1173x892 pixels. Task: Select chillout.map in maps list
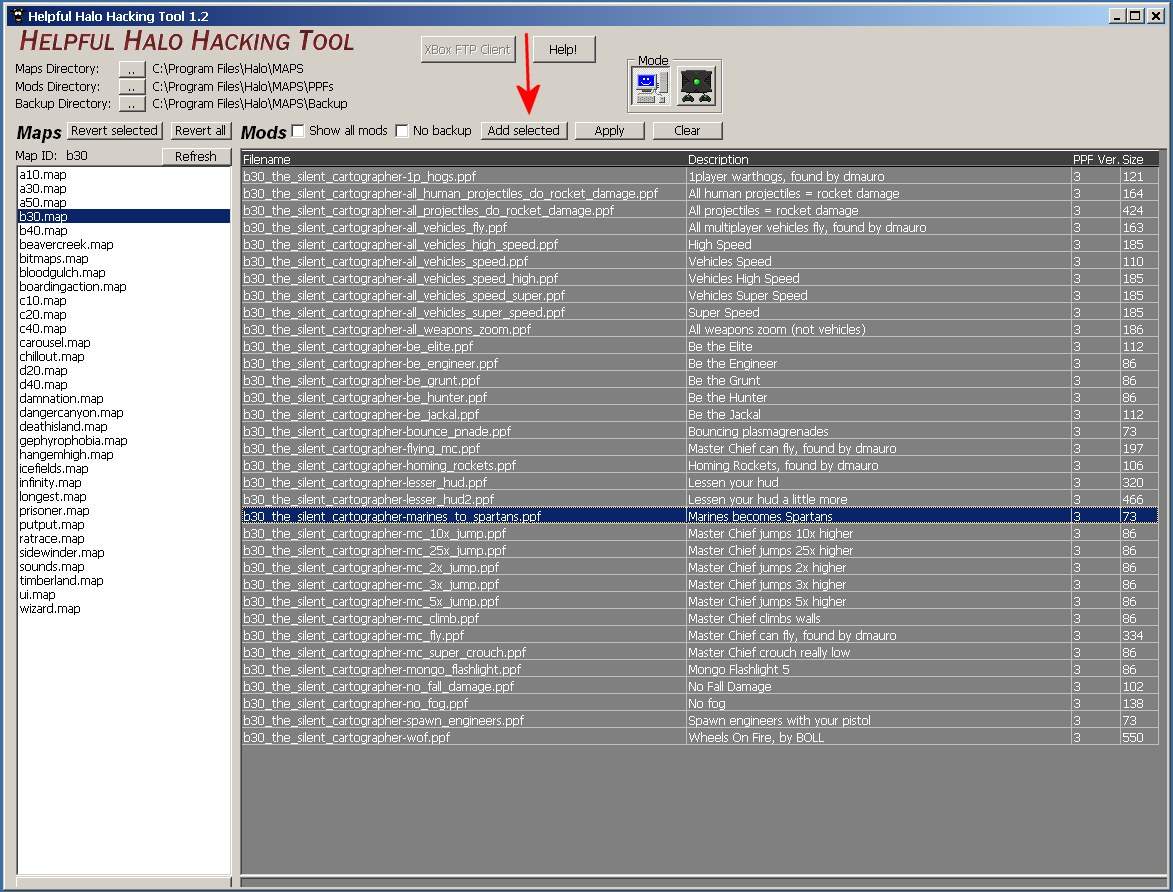tap(124, 357)
